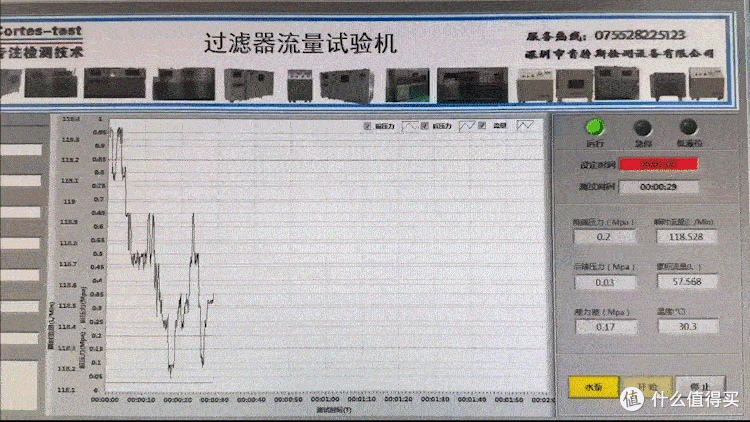Image resolution: width=750 pixels, height=422 pixels.
Task: Click the rear pressure field showing 0.03
Action: (605, 282)
